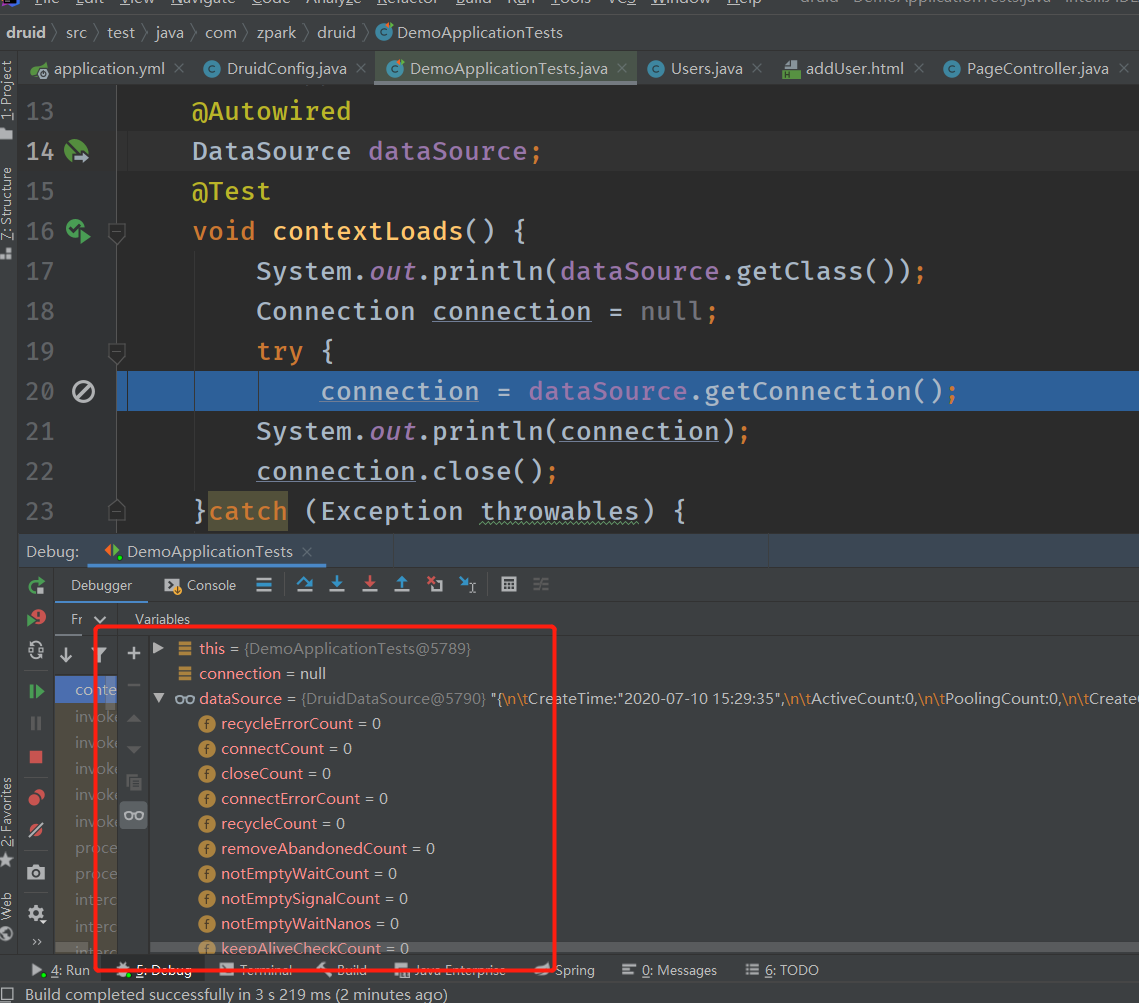Expand the 'this' variable node

pyautogui.click(x=158, y=648)
